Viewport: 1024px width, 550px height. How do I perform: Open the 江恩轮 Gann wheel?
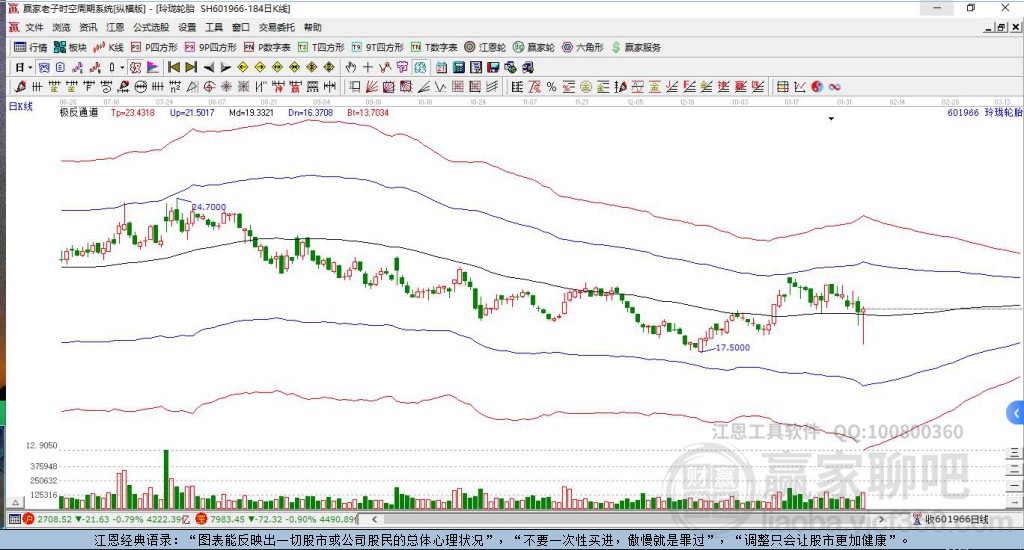point(485,47)
